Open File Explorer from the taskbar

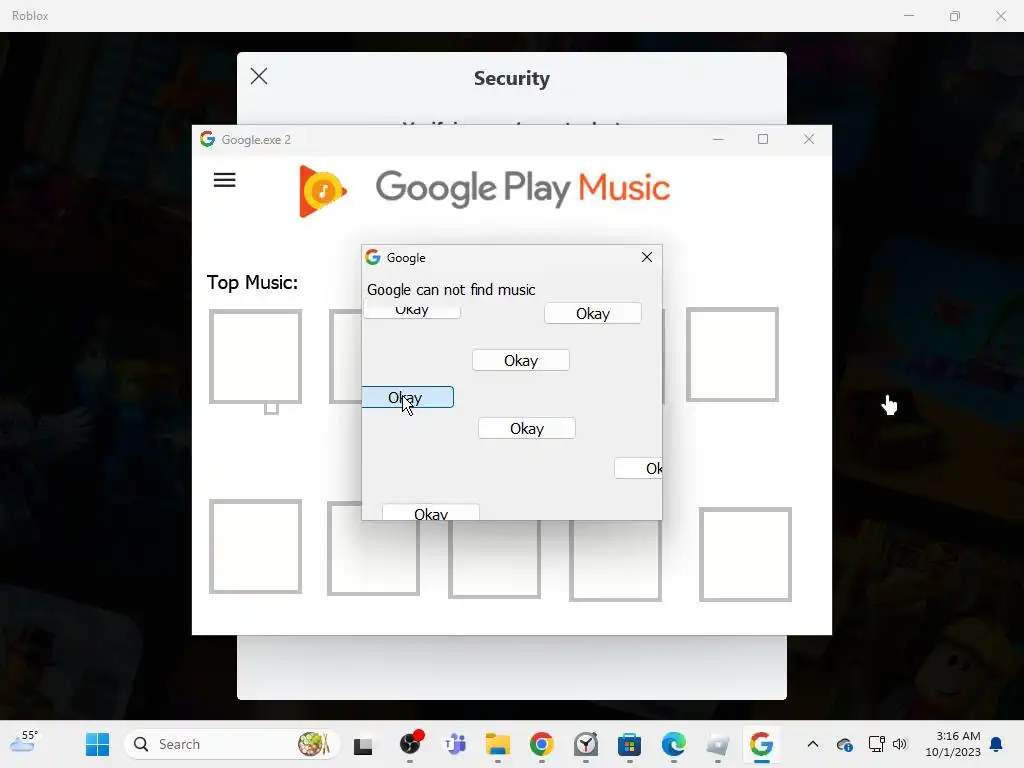pos(498,744)
